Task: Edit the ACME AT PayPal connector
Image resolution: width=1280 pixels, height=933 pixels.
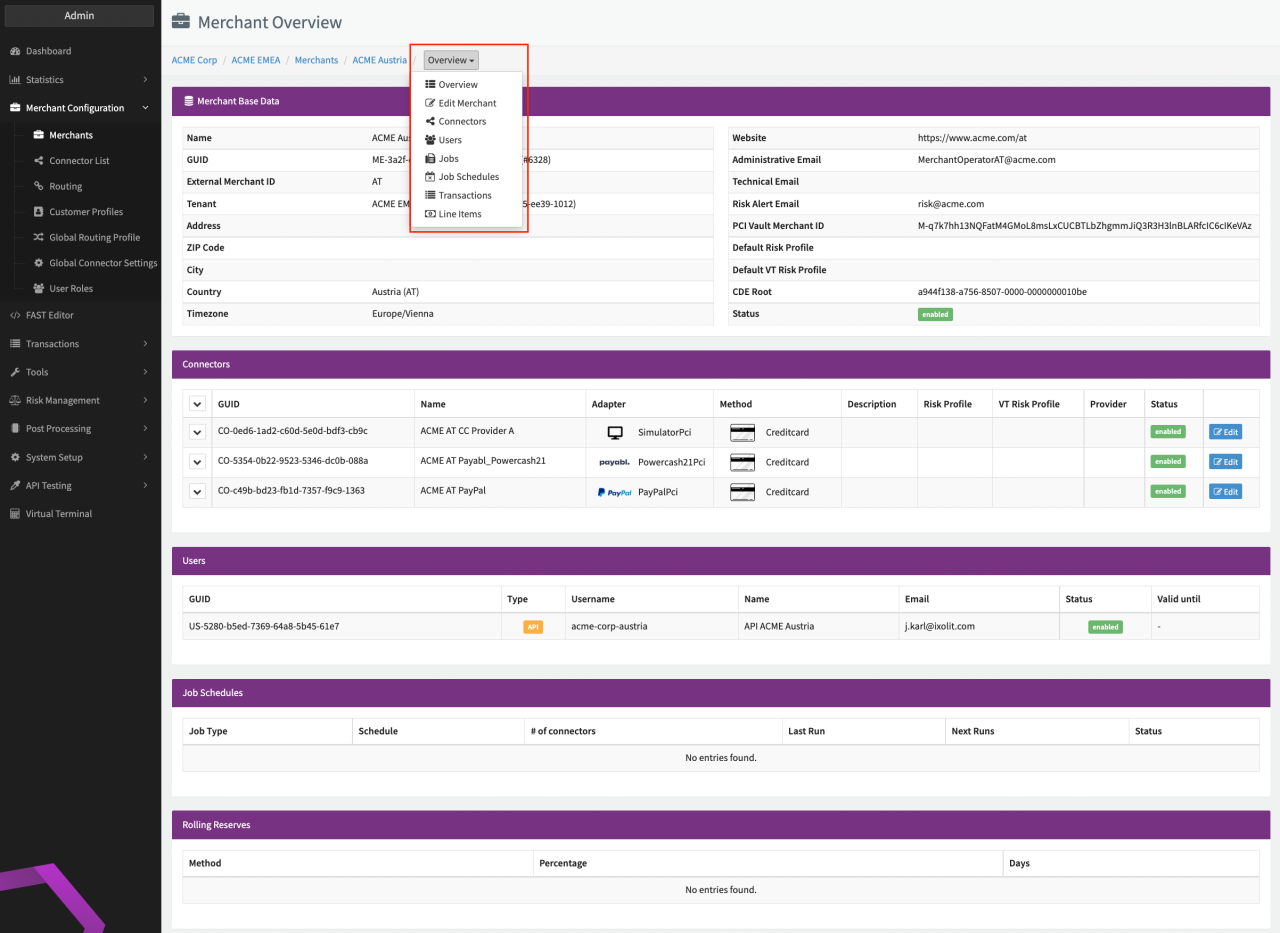Action: (x=1225, y=491)
